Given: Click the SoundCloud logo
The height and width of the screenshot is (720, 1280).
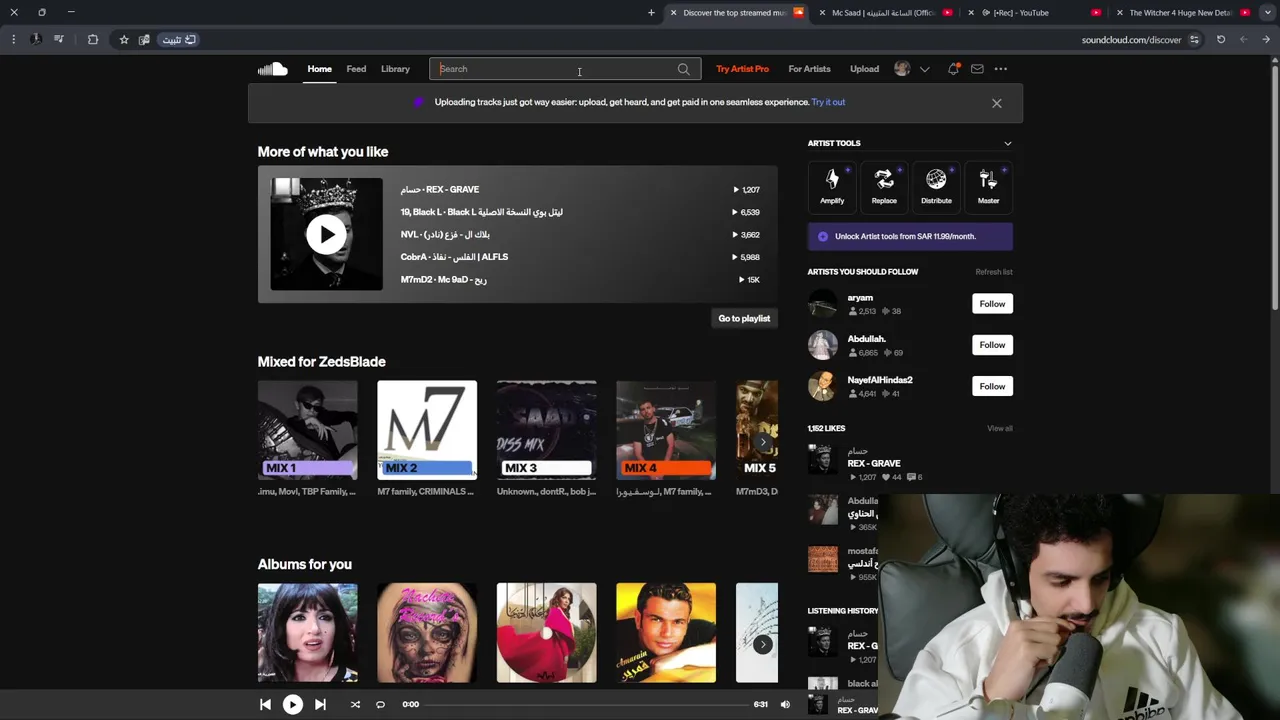Looking at the screenshot, I should coord(272,69).
